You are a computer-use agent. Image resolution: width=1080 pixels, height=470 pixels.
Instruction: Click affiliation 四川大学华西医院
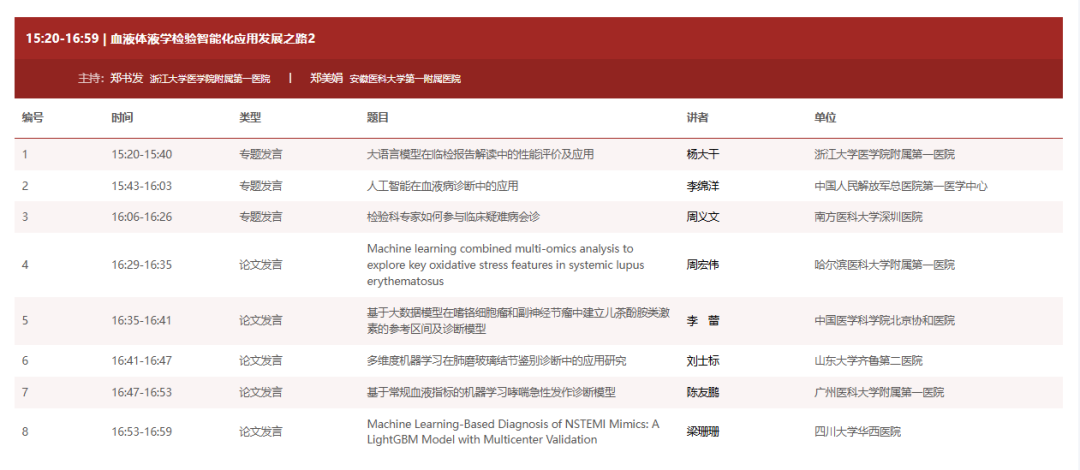[858, 432]
